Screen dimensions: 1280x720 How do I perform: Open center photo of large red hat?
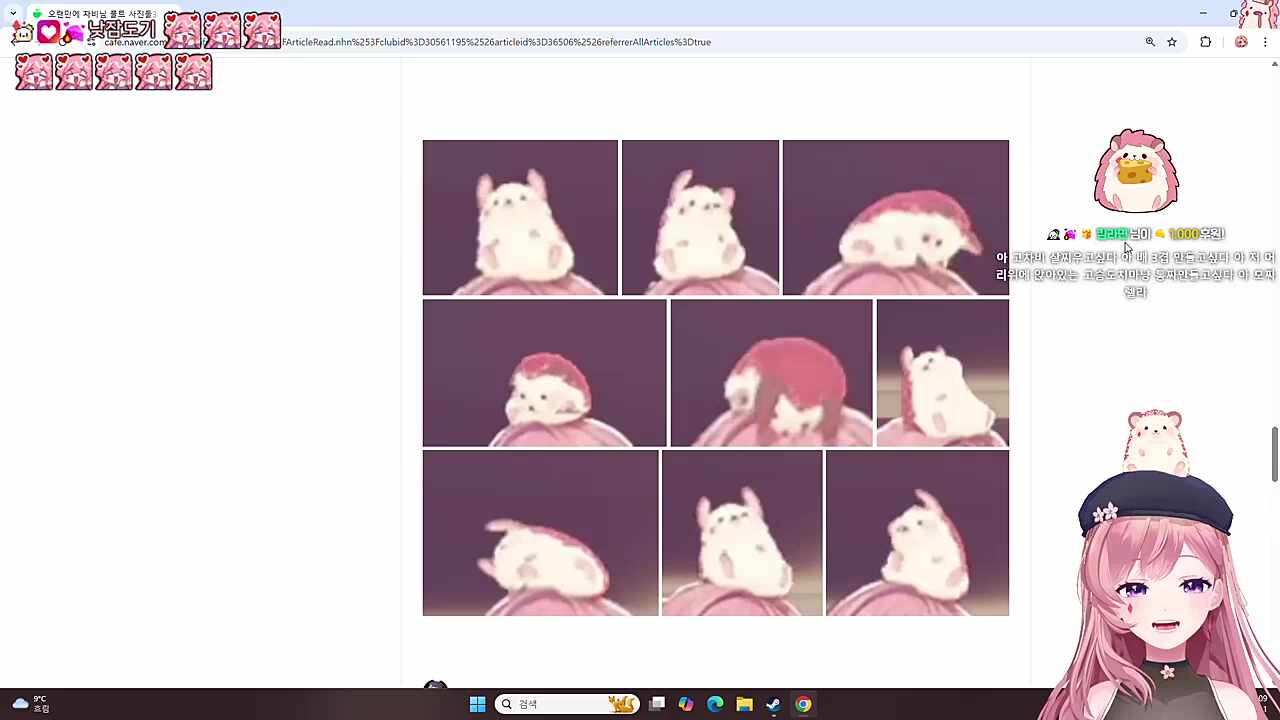pos(771,373)
